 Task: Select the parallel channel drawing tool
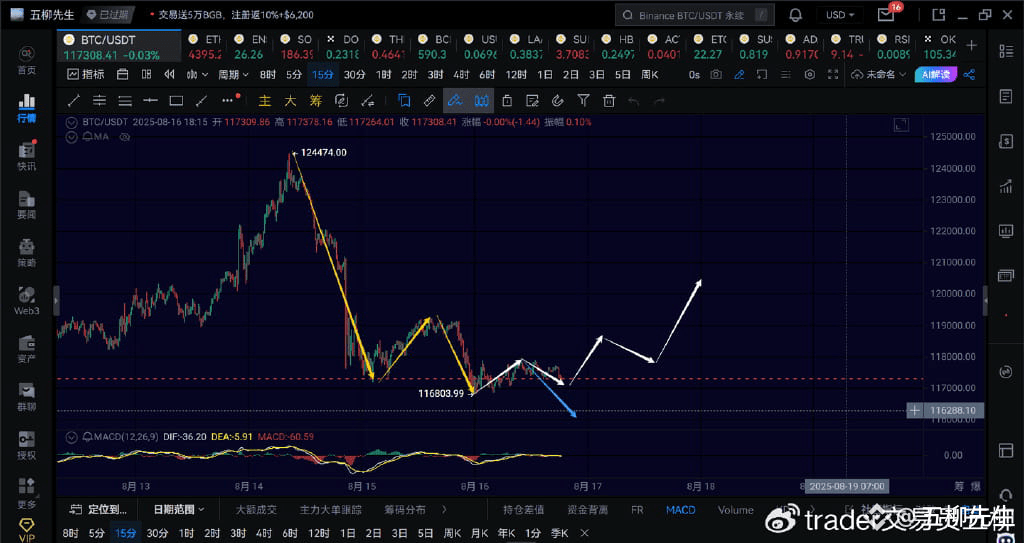tap(99, 101)
